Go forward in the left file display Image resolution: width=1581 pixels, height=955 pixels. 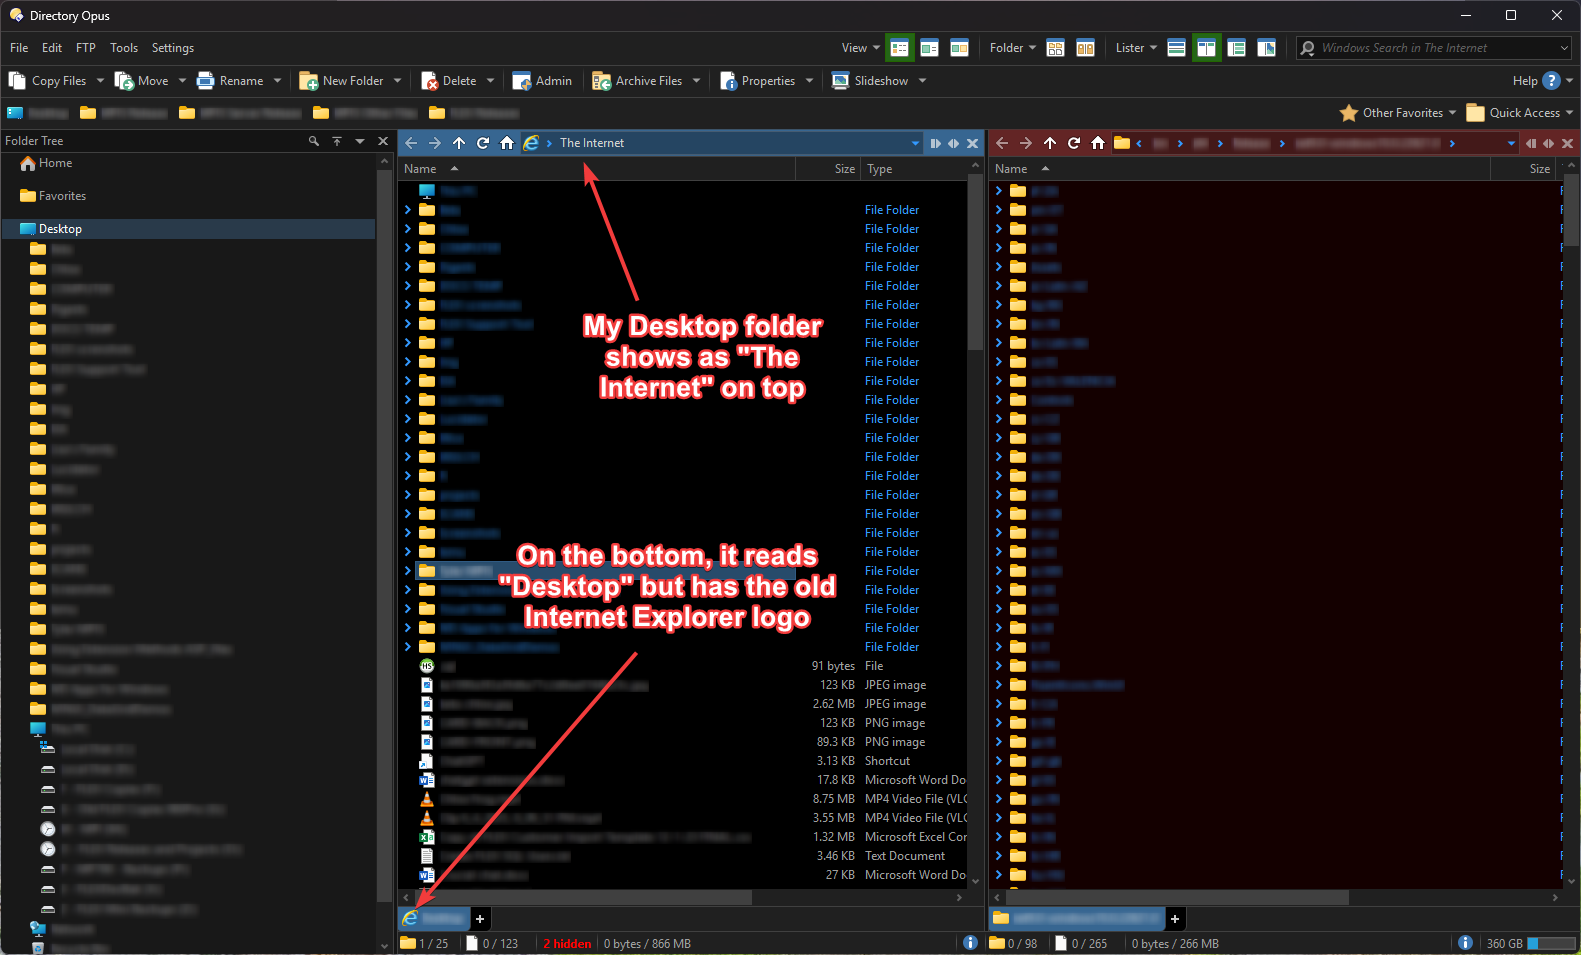(x=435, y=143)
